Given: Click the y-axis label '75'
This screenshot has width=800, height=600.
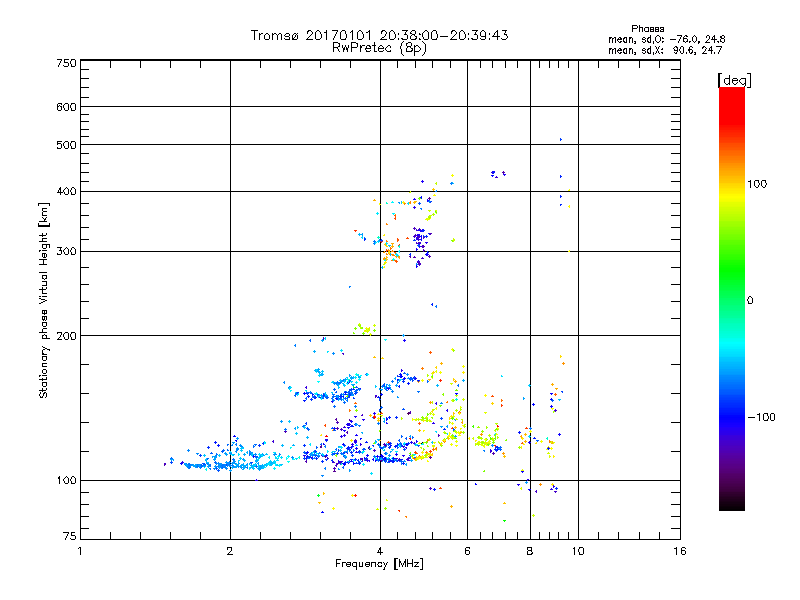Looking at the screenshot, I should coord(70,536).
